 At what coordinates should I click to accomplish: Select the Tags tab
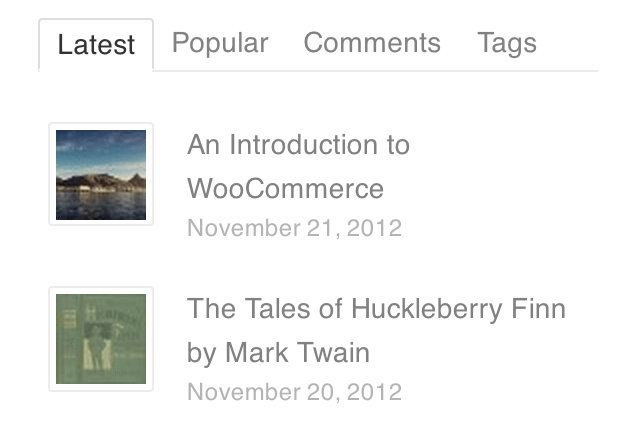(x=507, y=43)
